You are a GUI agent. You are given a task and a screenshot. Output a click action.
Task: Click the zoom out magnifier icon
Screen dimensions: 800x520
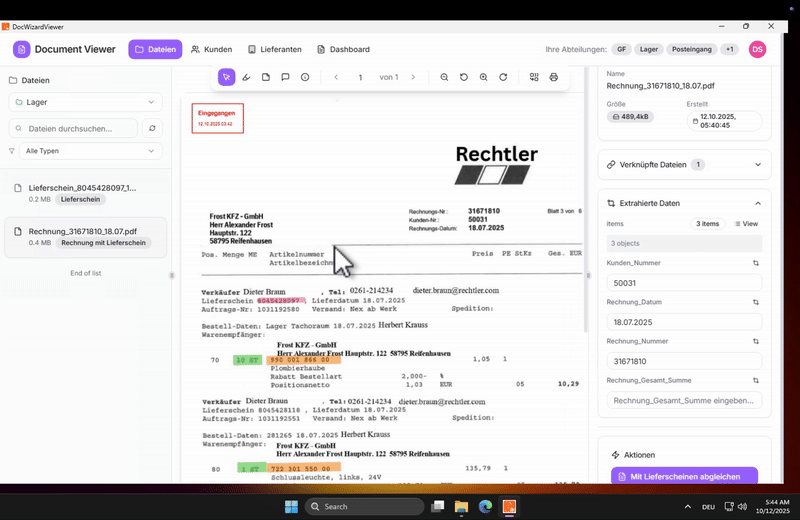point(444,77)
